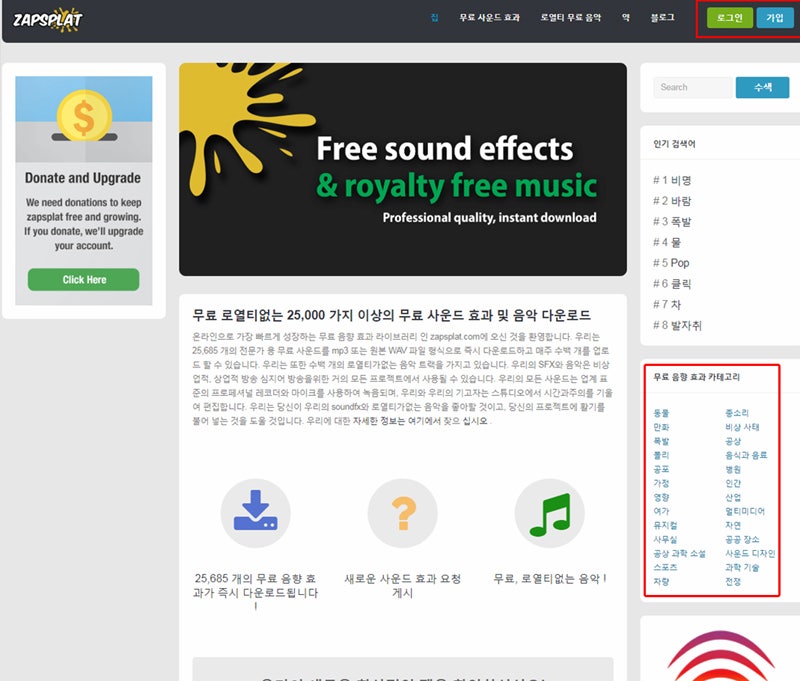Open the 만화 category link
This screenshot has width=800, height=681.
pyautogui.click(x=661, y=427)
